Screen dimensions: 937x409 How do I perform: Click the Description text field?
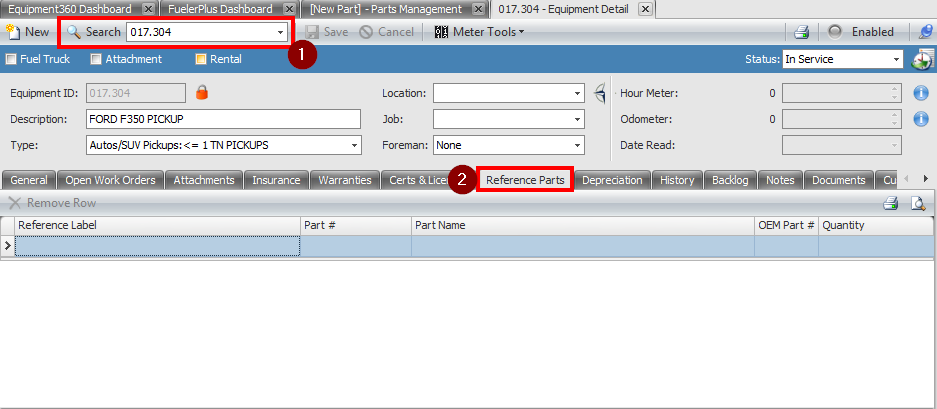coord(222,119)
